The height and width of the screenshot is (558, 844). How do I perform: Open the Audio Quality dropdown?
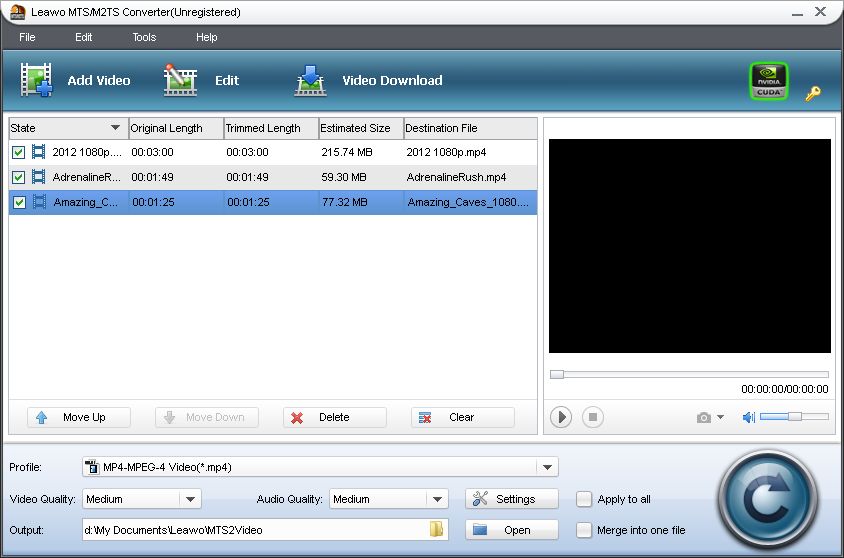(x=437, y=499)
